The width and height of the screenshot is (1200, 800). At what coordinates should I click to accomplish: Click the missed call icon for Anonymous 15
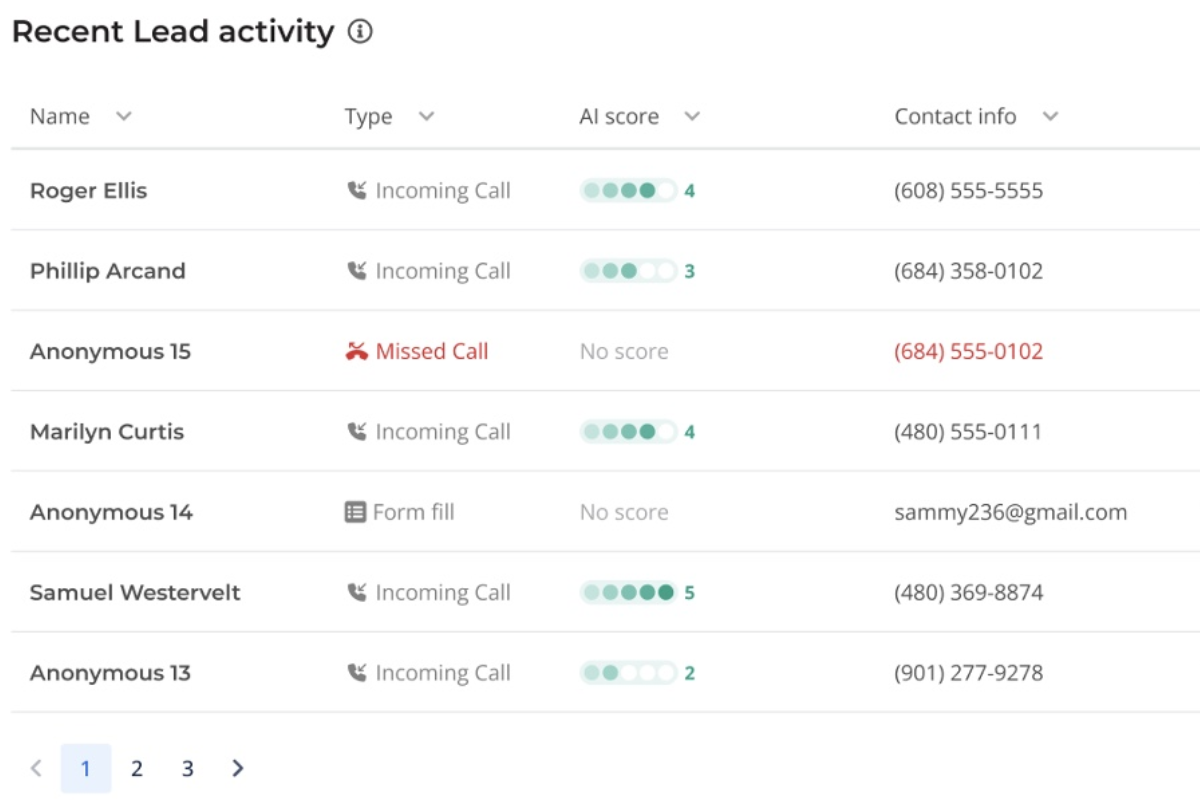(356, 352)
